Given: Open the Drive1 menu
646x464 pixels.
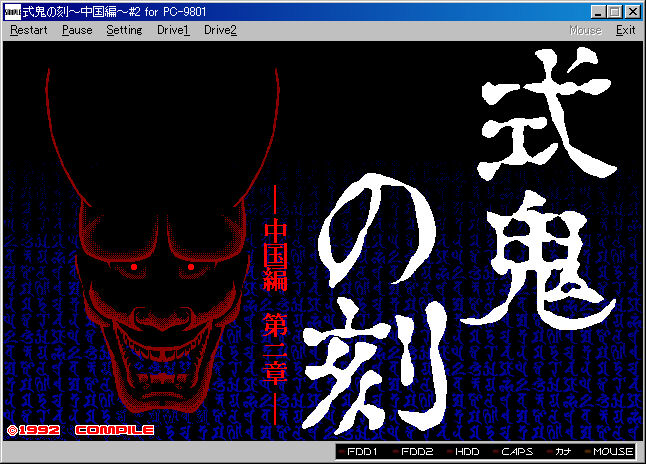Looking at the screenshot, I should [x=173, y=30].
